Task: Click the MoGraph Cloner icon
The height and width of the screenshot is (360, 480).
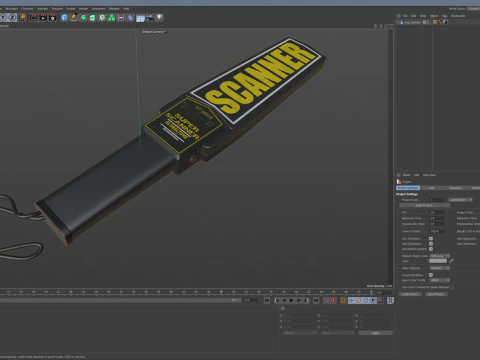Action: tap(102, 17)
